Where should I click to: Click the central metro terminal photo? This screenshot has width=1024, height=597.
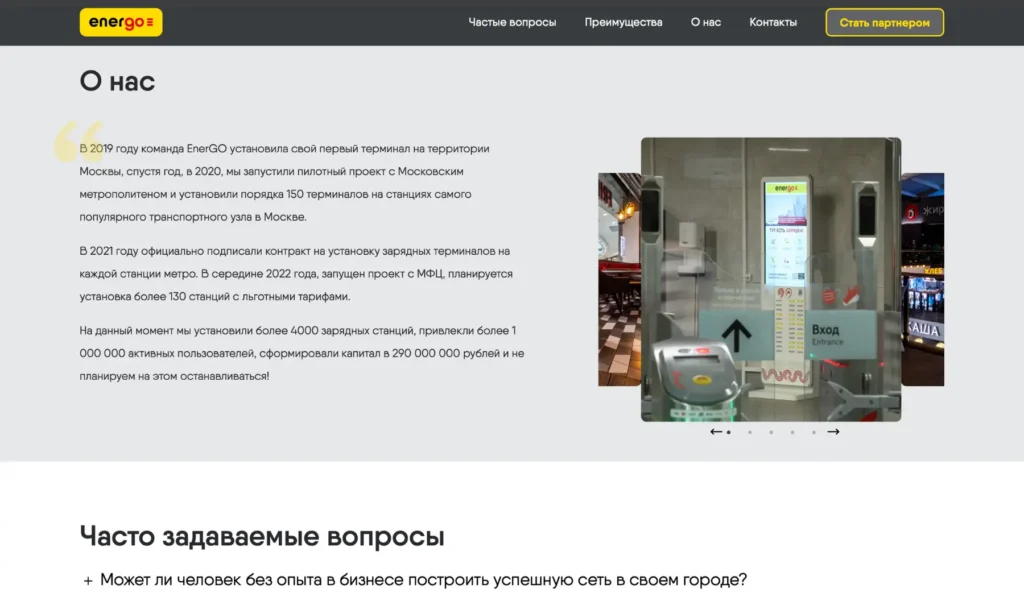tap(770, 280)
